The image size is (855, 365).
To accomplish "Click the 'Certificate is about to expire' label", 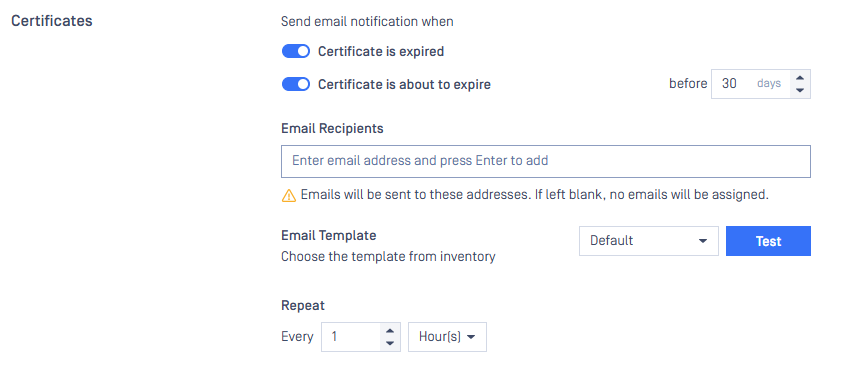I will pyautogui.click(x=404, y=85).
